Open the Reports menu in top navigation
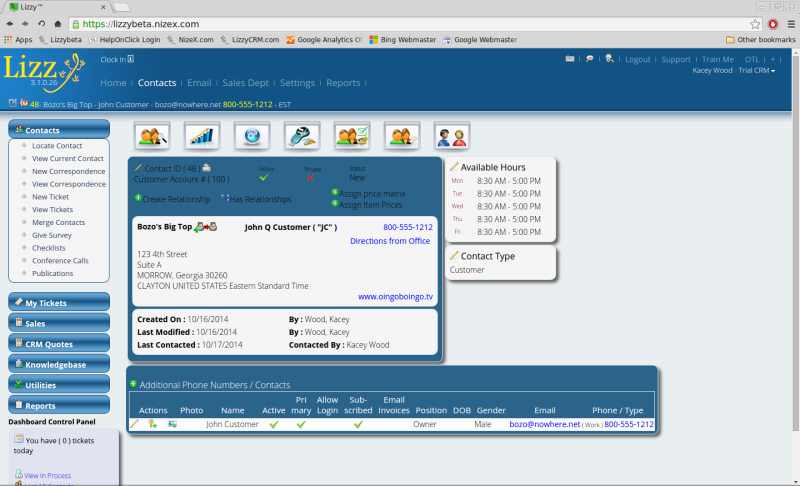This screenshot has height=486, width=800. point(343,83)
